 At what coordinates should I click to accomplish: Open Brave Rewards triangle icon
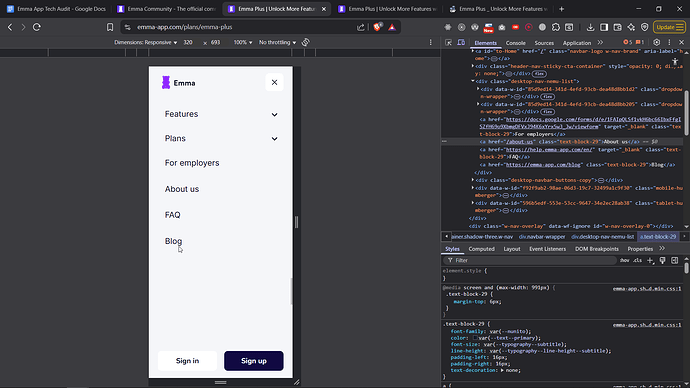click(x=392, y=27)
